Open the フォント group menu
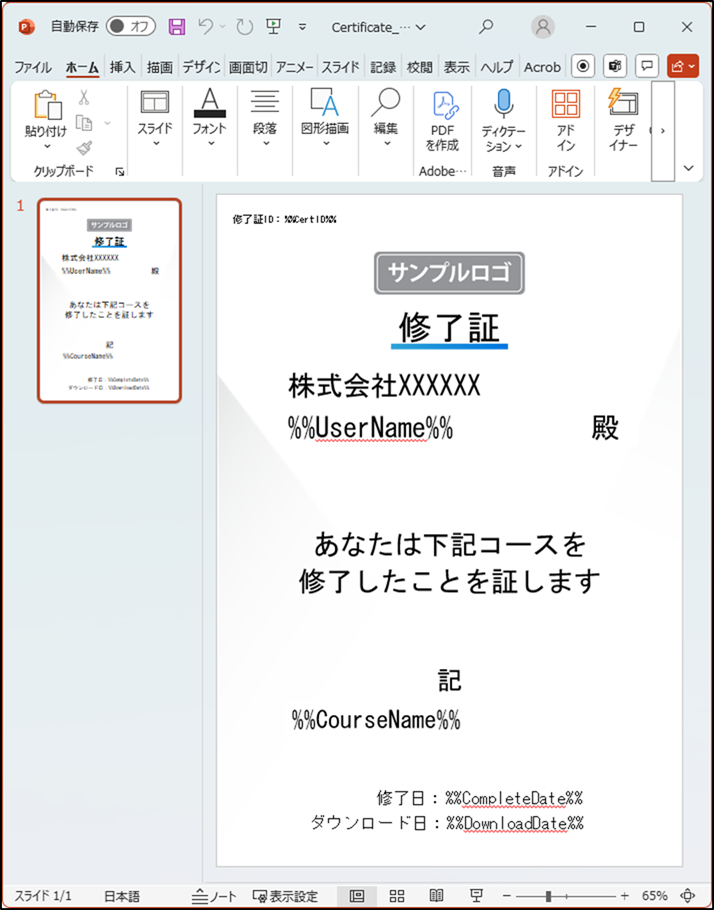 (x=210, y=118)
